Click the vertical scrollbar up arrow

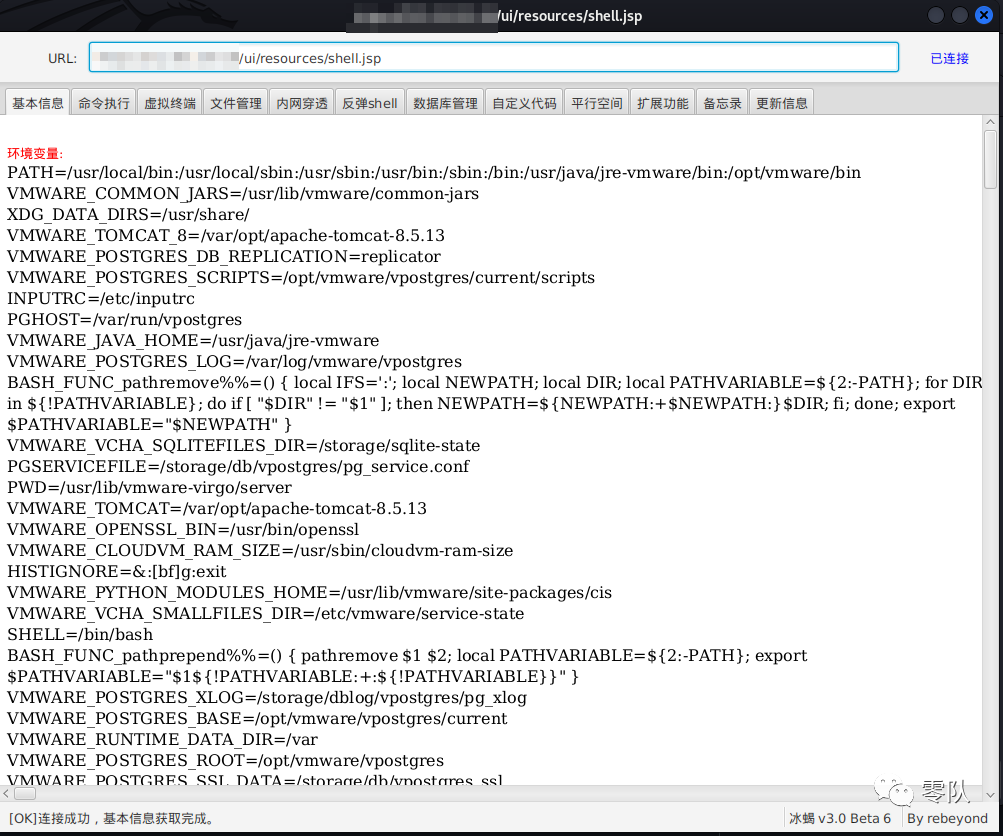tap(990, 122)
